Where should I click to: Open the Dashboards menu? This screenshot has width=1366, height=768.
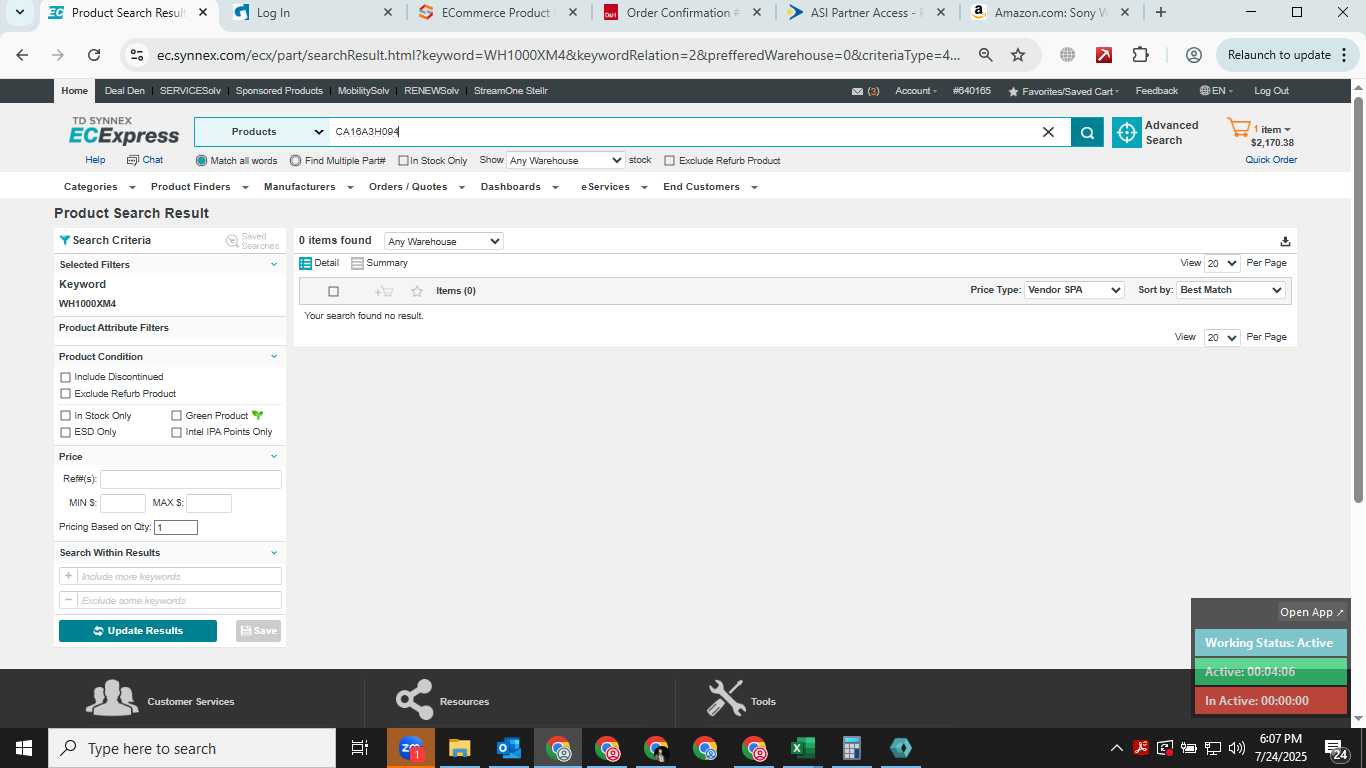coord(519,187)
